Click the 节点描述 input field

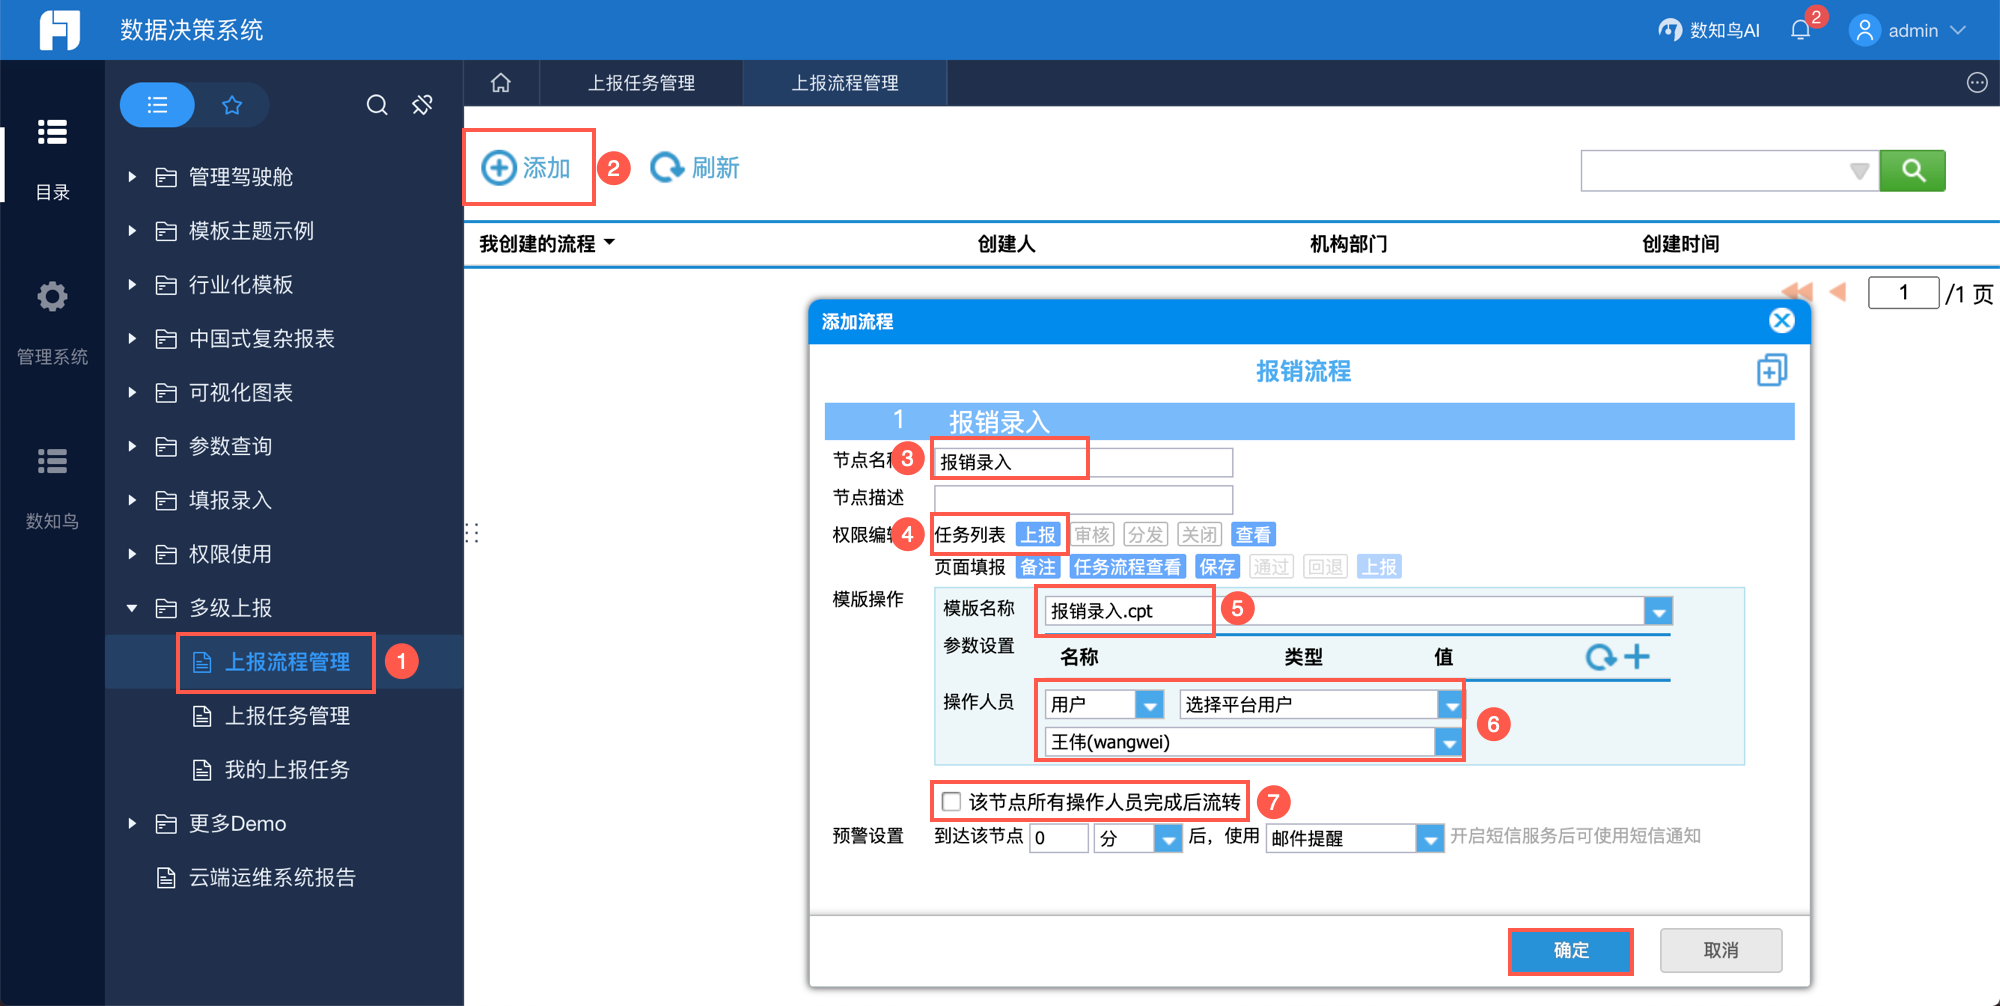click(1083, 499)
